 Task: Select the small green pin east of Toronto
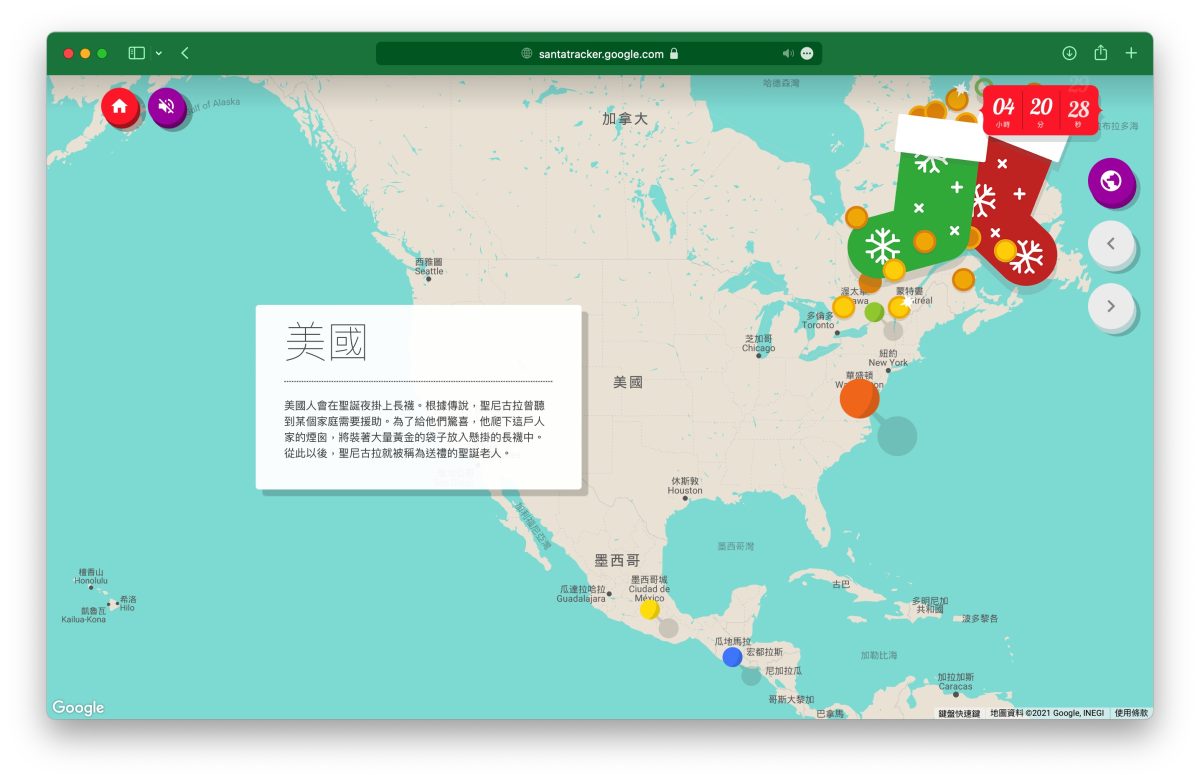pos(874,312)
